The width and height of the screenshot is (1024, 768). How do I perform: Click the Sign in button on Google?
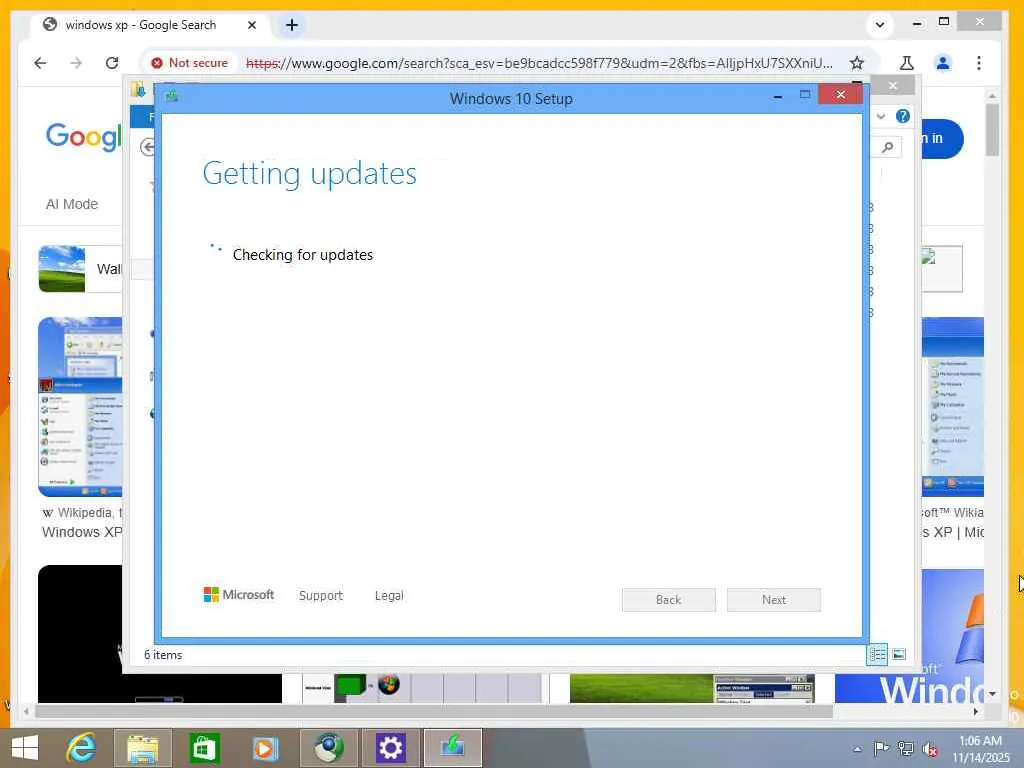coord(941,138)
